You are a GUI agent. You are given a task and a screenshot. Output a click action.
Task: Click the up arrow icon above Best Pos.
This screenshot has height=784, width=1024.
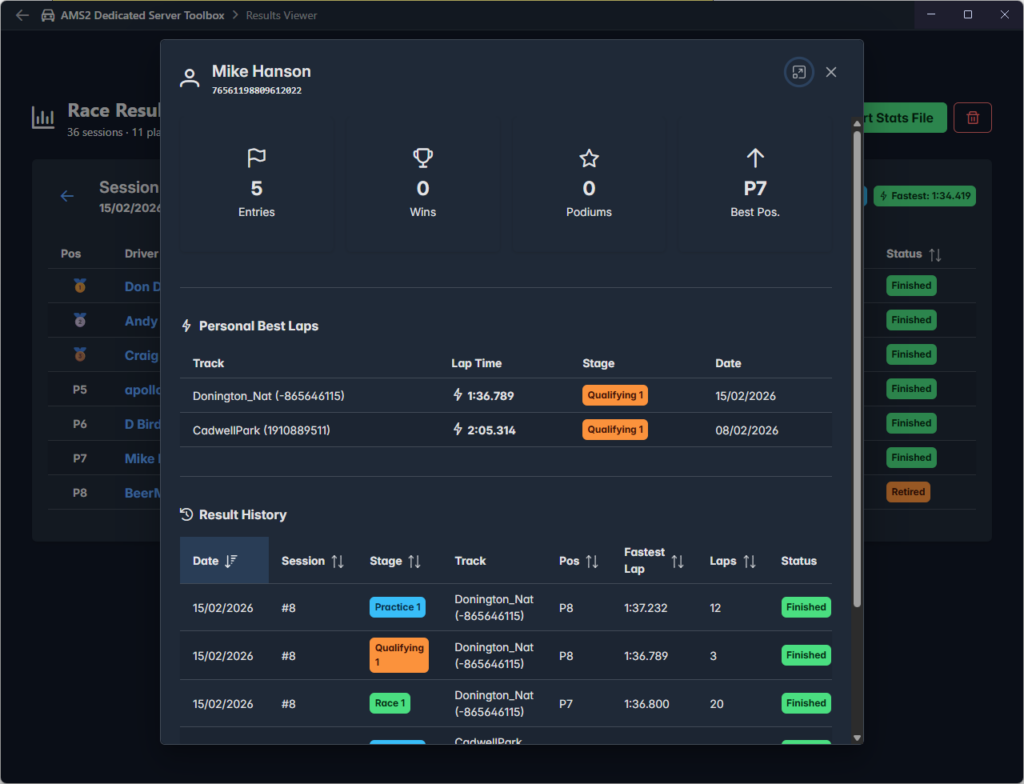755,158
